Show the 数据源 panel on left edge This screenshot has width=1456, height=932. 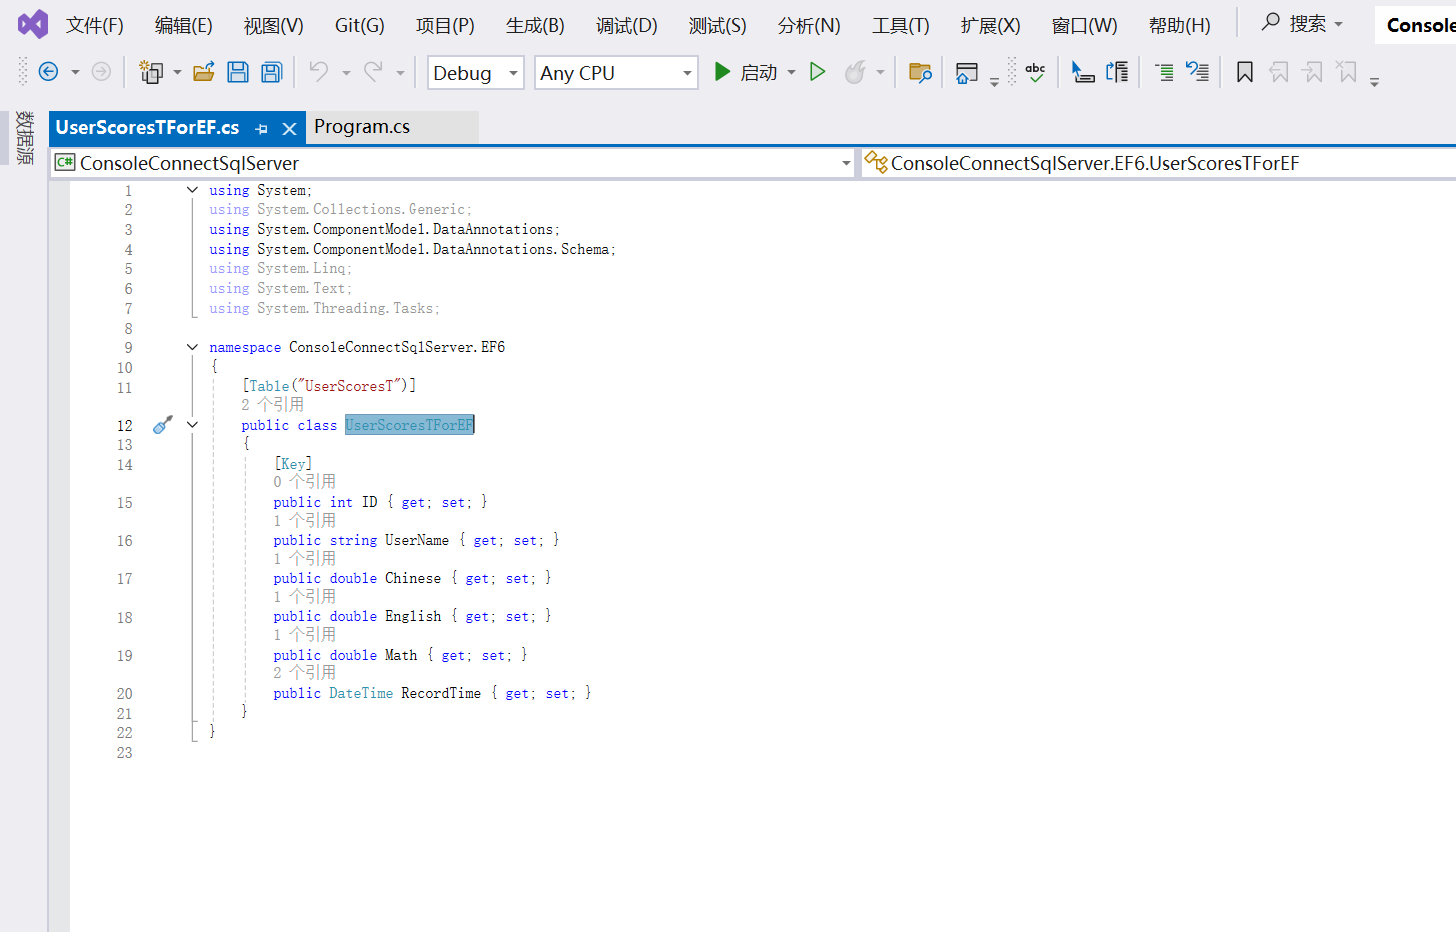point(24,140)
